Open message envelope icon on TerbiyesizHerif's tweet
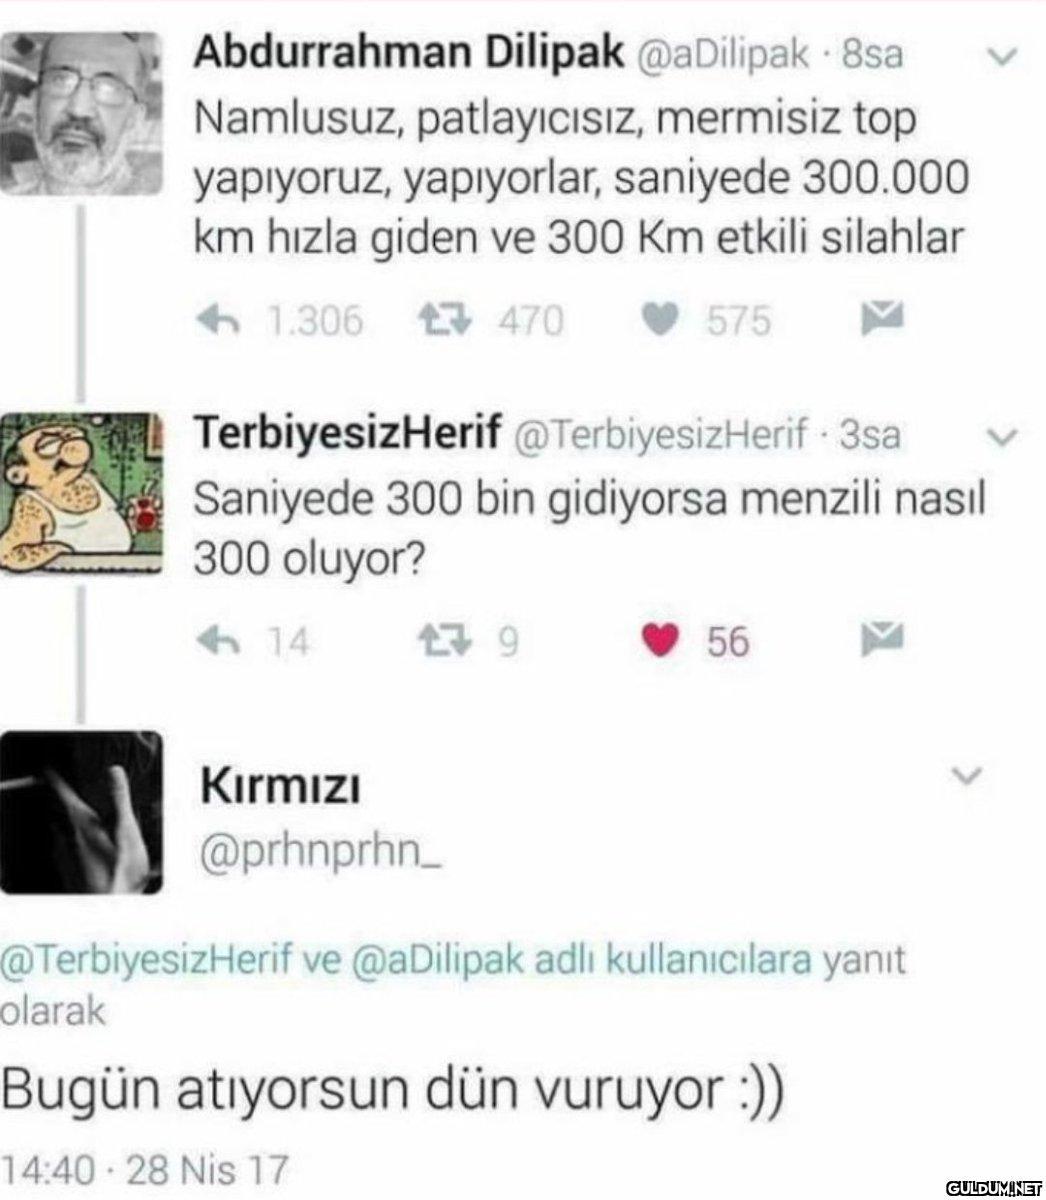 tap(882, 638)
